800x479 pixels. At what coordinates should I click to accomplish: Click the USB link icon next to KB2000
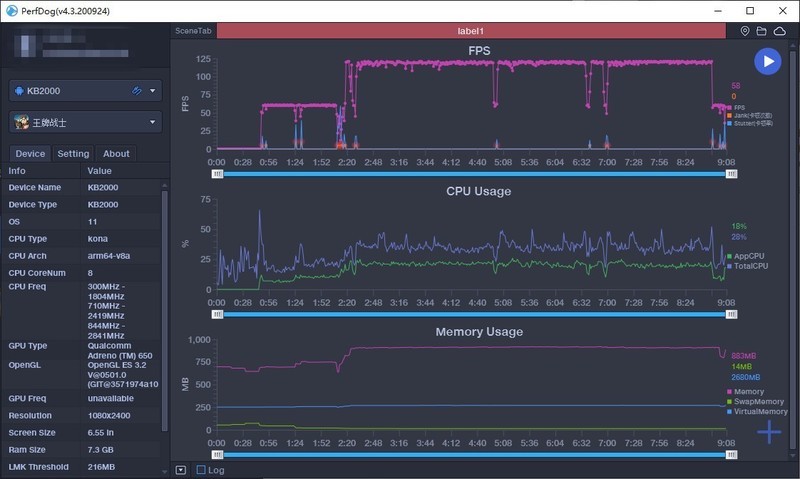137,91
